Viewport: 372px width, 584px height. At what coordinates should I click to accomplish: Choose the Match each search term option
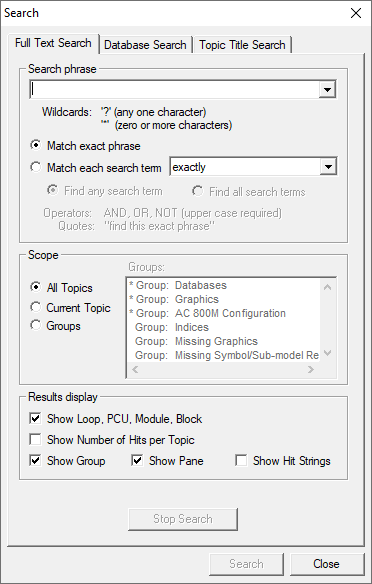(x=35, y=167)
